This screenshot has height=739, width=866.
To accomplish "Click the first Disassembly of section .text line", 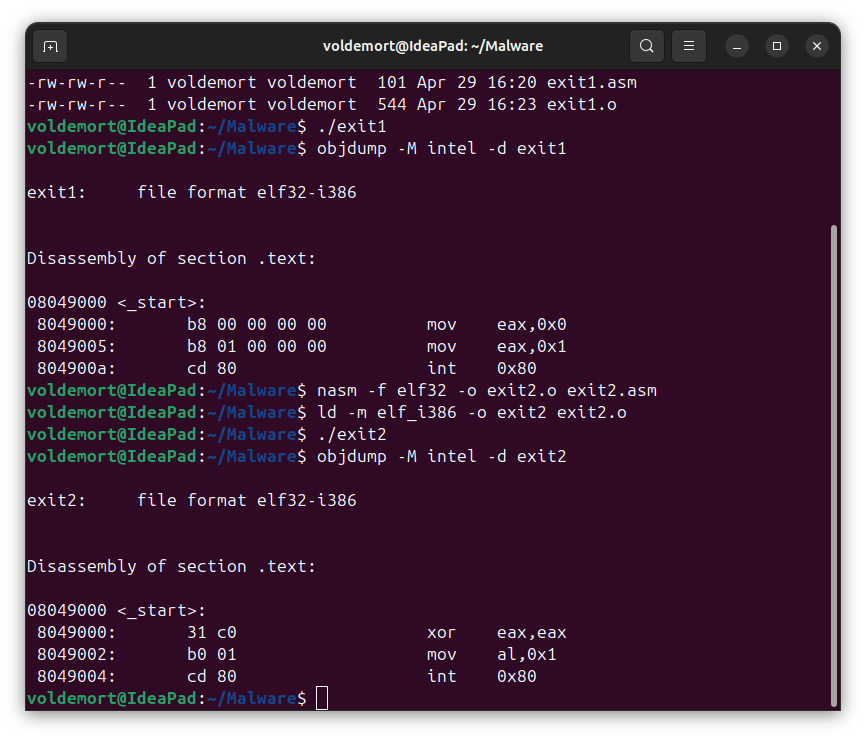I will [171, 258].
